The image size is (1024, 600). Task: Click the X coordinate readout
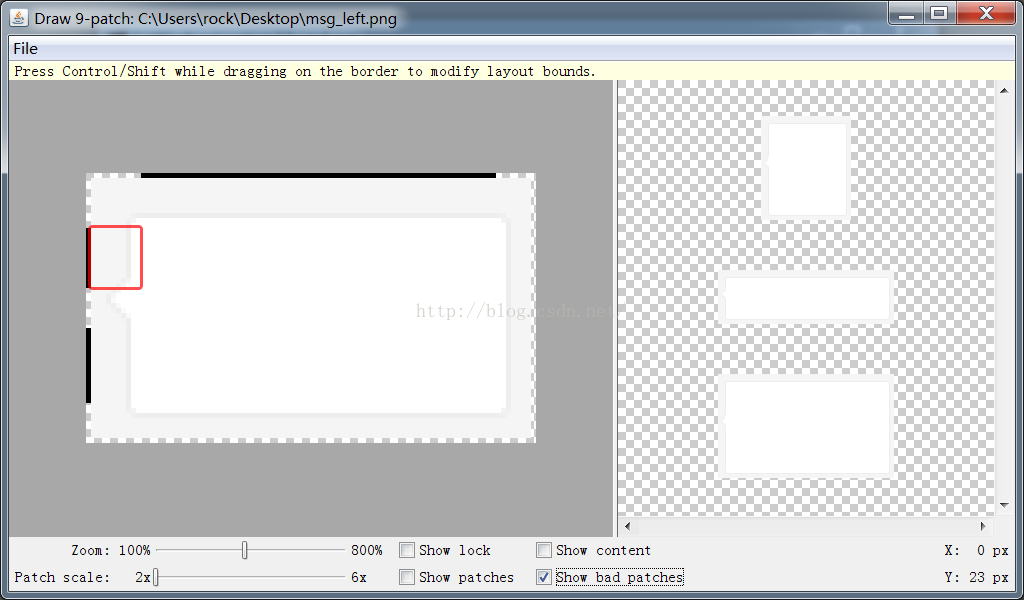coord(976,550)
